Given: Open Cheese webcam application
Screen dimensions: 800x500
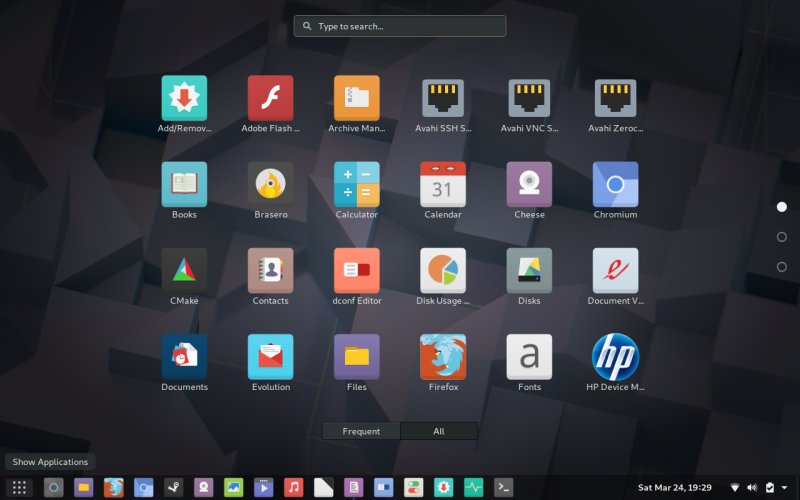Looking at the screenshot, I should click(x=529, y=184).
